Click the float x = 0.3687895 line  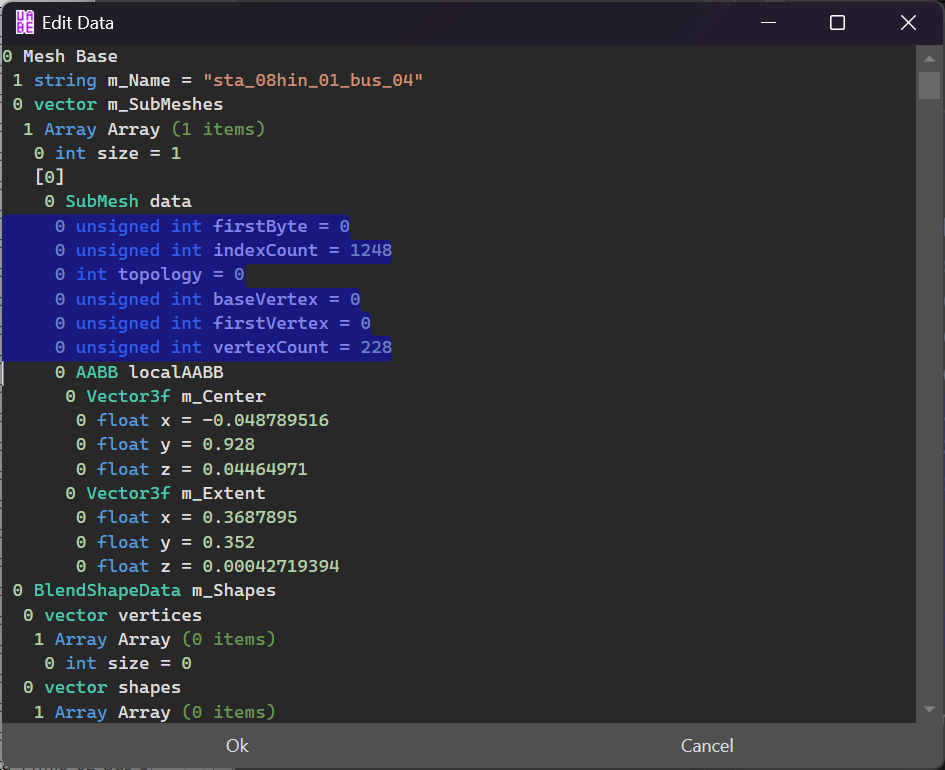[x=186, y=517]
